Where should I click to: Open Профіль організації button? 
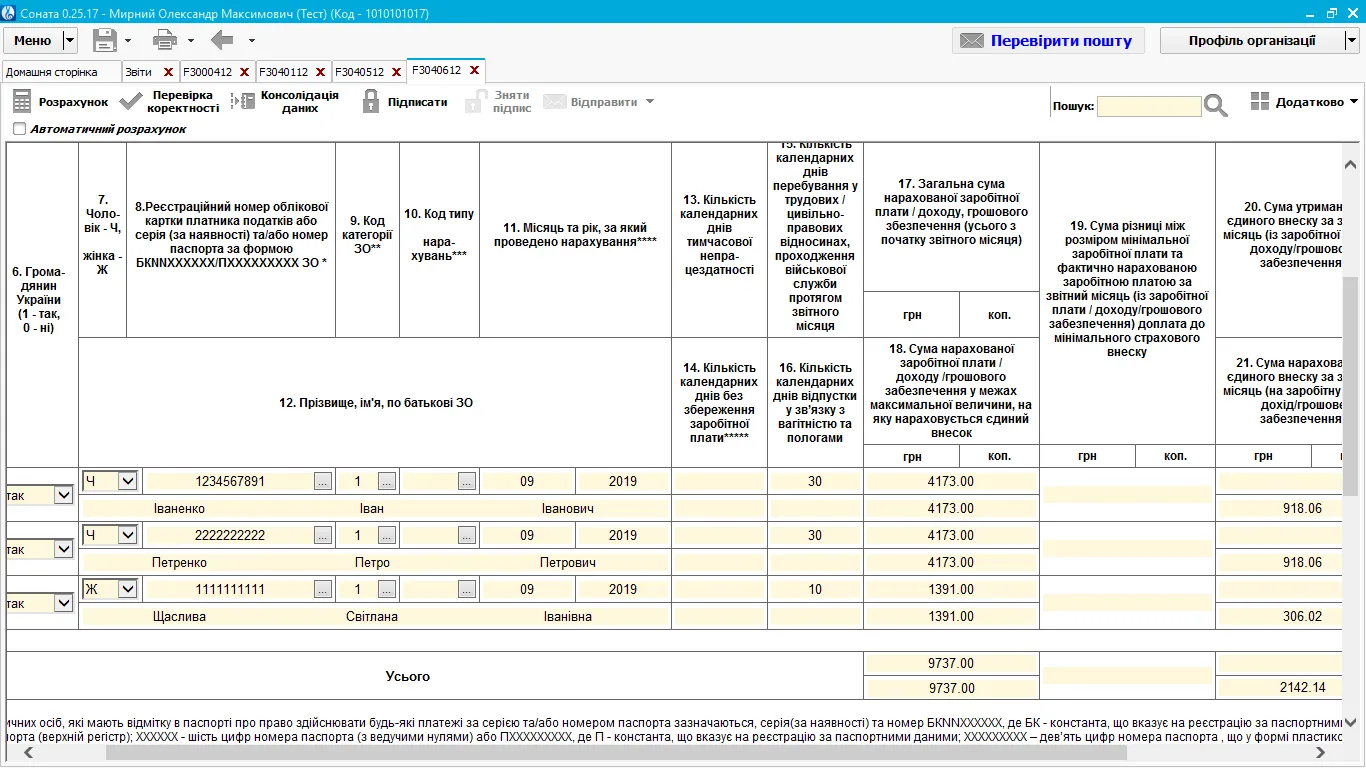[x=1252, y=40]
